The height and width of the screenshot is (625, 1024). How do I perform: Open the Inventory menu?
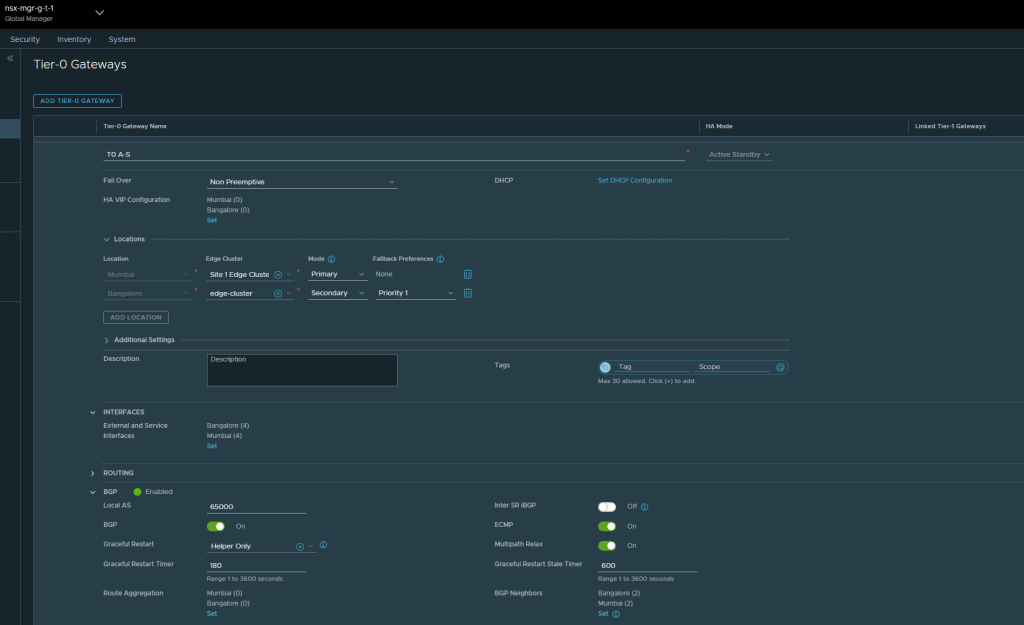click(x=74, y=39)
